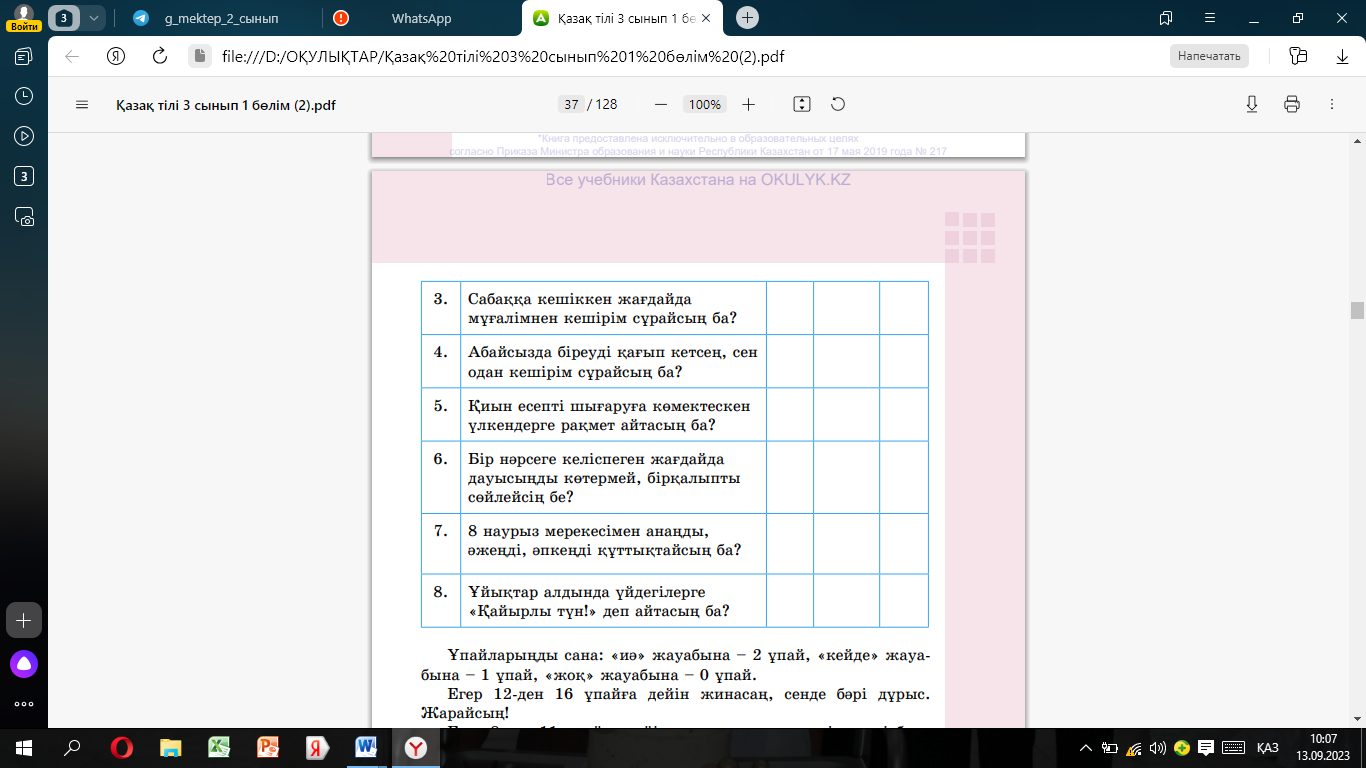
Task: Zoom out of the PDF document
Action: pyautogui.click(x=660, y=104)
